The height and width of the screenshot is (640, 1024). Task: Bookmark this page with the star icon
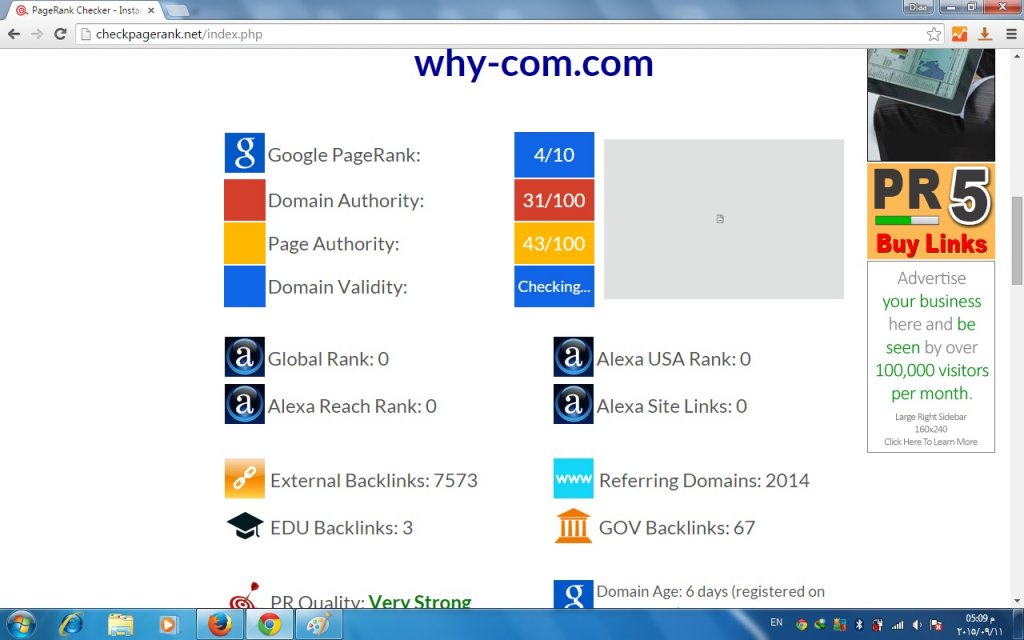click(934, 34)
